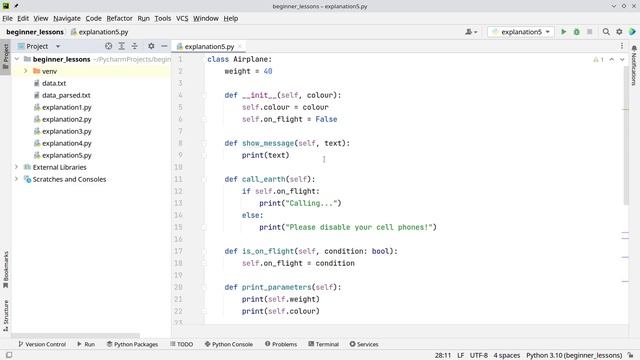Open Python Packages tool window
640x360 pixels.
[132, 344]
